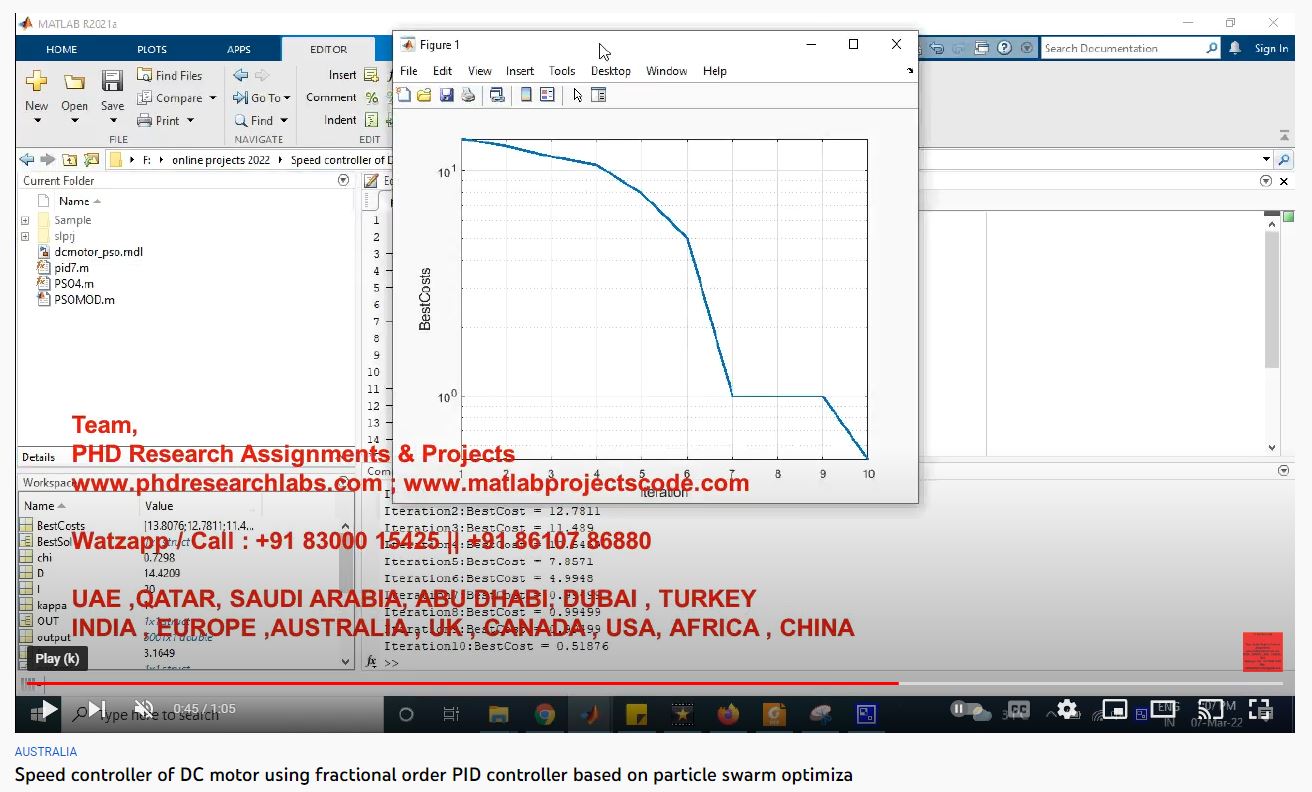Select BestCosts variable in Workspace
The width and height of the screenshot is (1312, 792).
coord(60,526)
